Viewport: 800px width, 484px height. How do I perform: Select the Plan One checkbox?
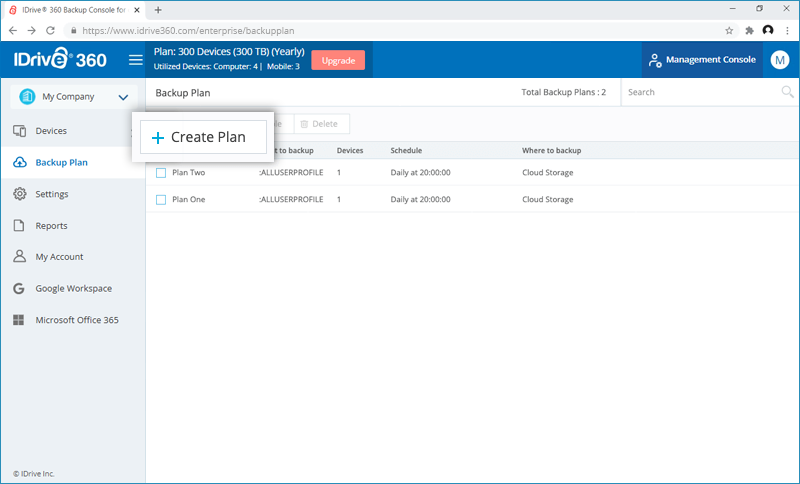(161, 200)
